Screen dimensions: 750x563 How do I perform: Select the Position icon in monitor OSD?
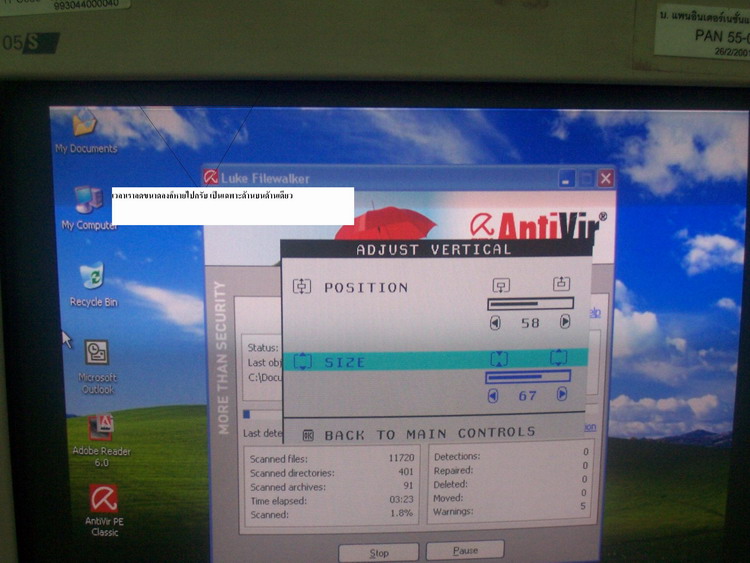pos(302,286)
